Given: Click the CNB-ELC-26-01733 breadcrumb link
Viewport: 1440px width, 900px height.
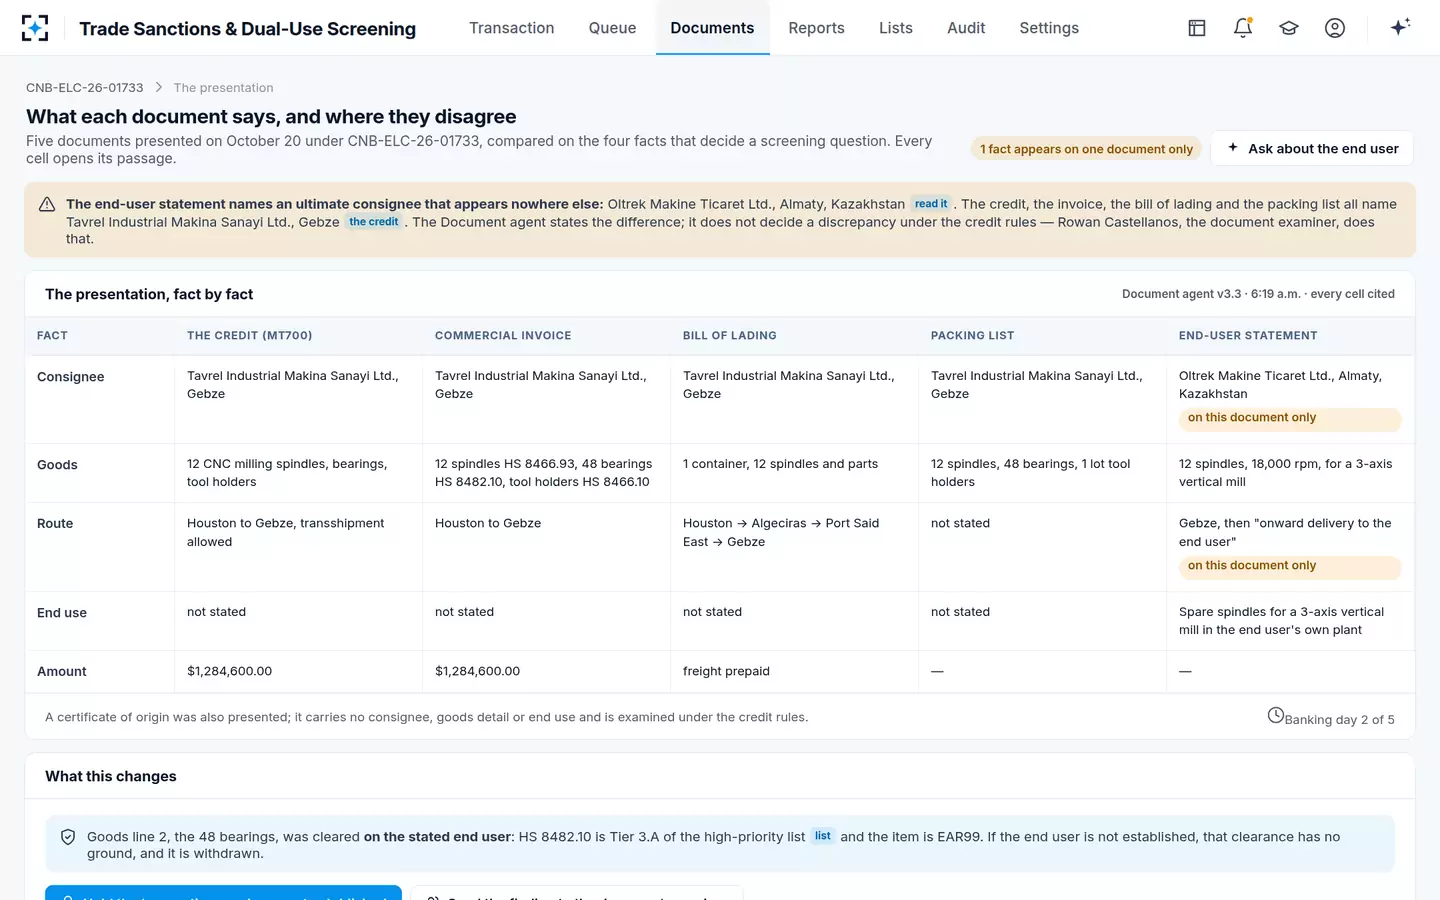Looking at the screenshot, I should pyautogui.click(x=85, y=88).
